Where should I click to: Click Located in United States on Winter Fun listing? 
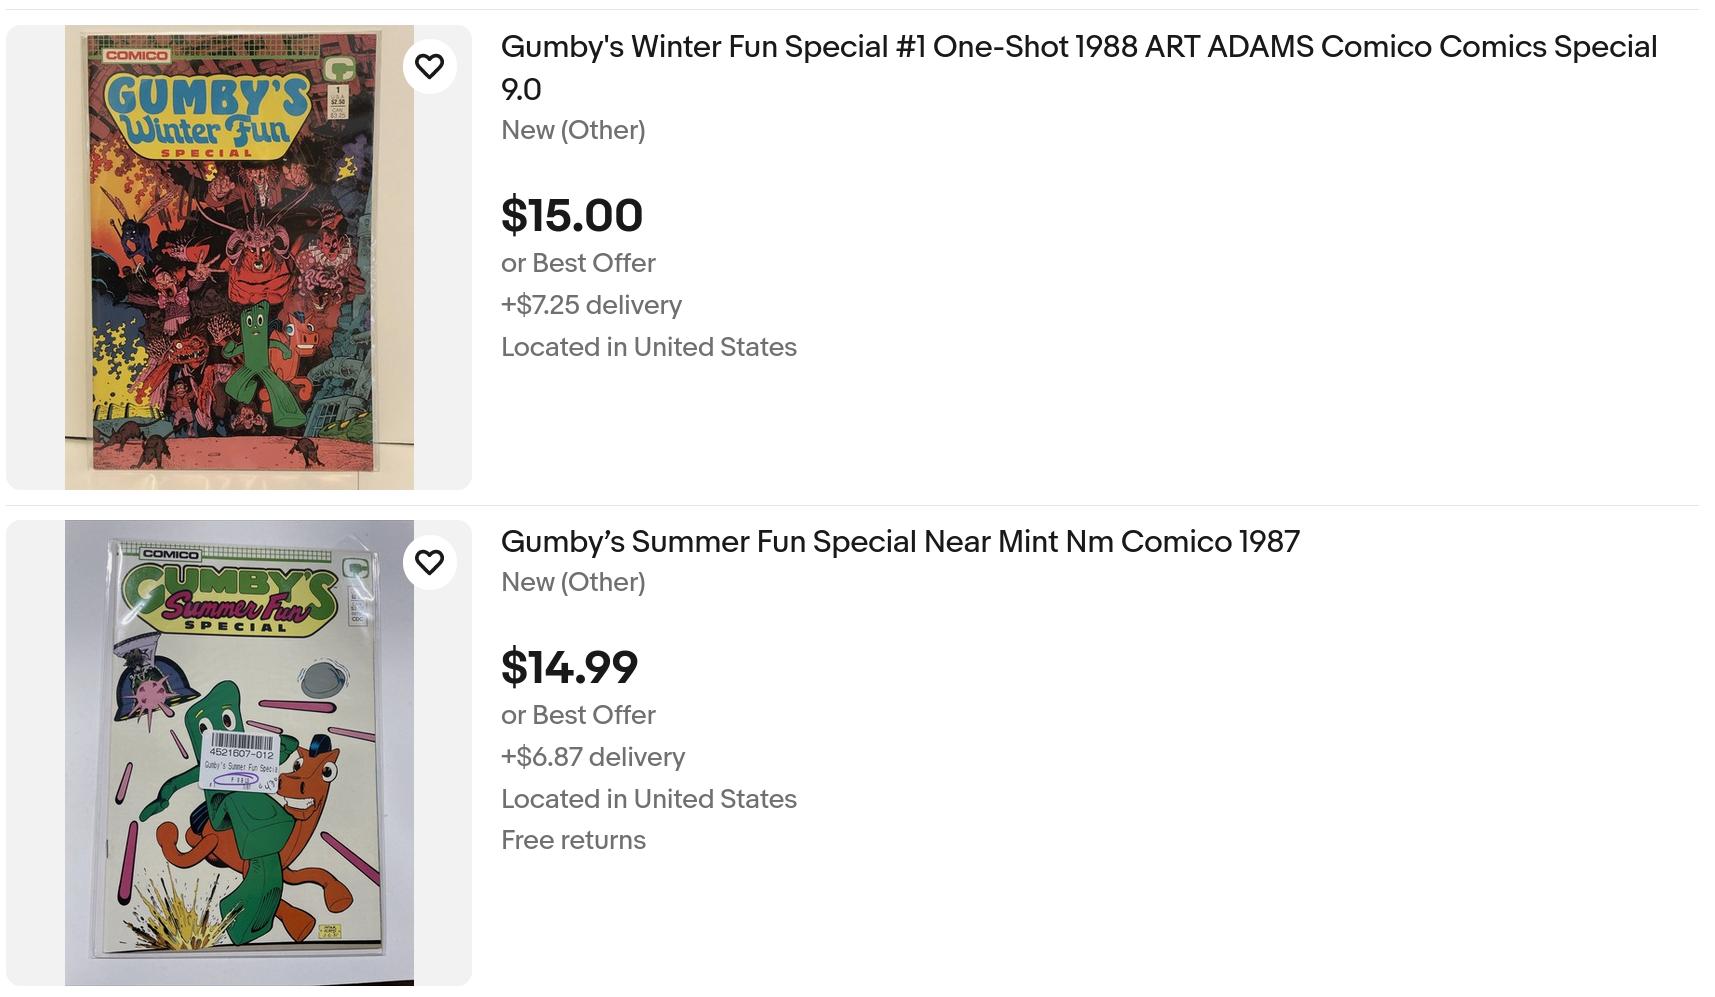tap(649, 347)
